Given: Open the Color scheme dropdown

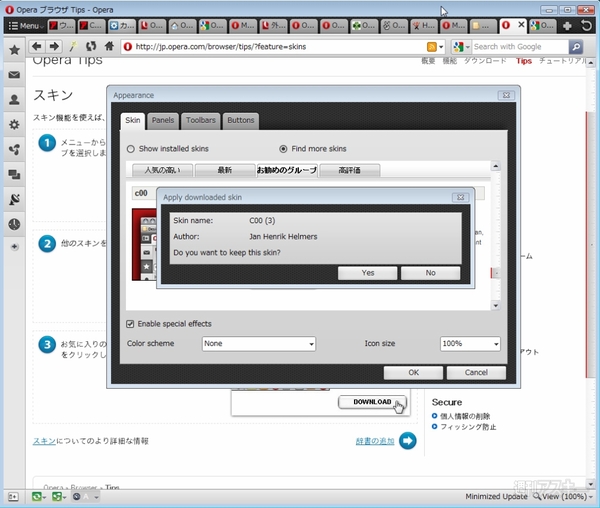Looking at the screenshot, I should 259,344.
